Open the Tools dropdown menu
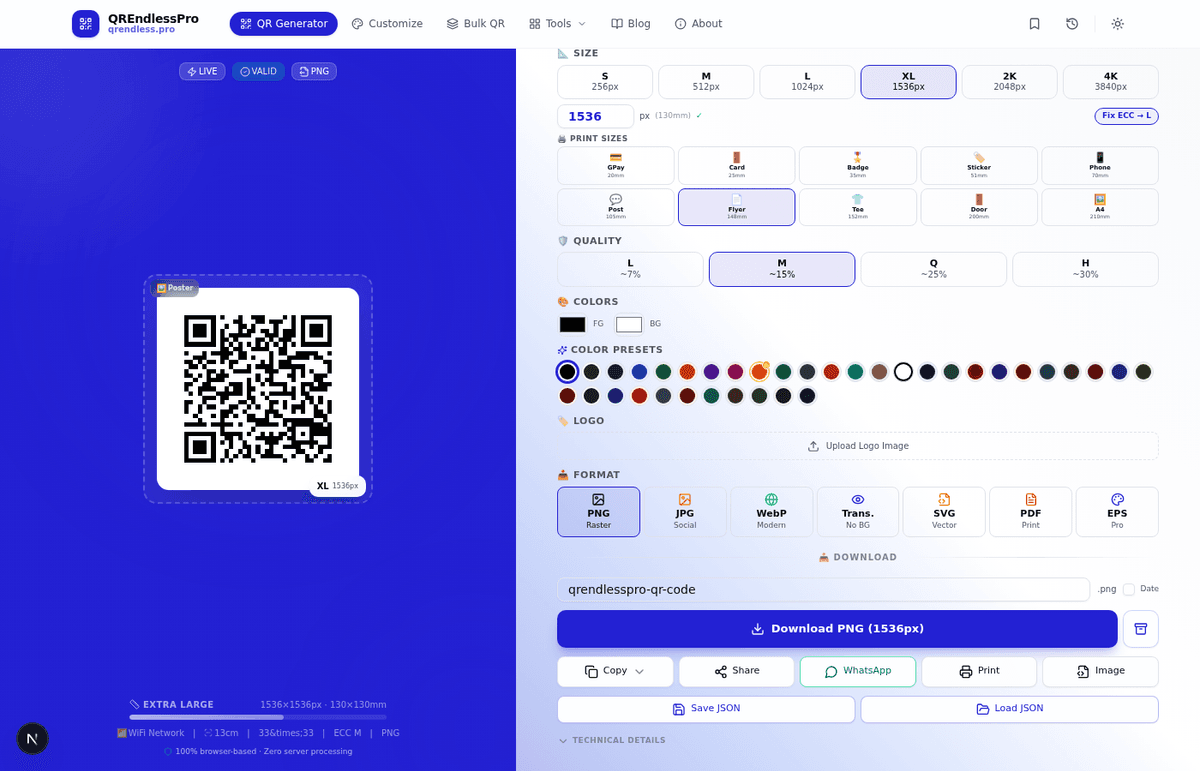Screen dimensions: 1200x771 (558, 23)
